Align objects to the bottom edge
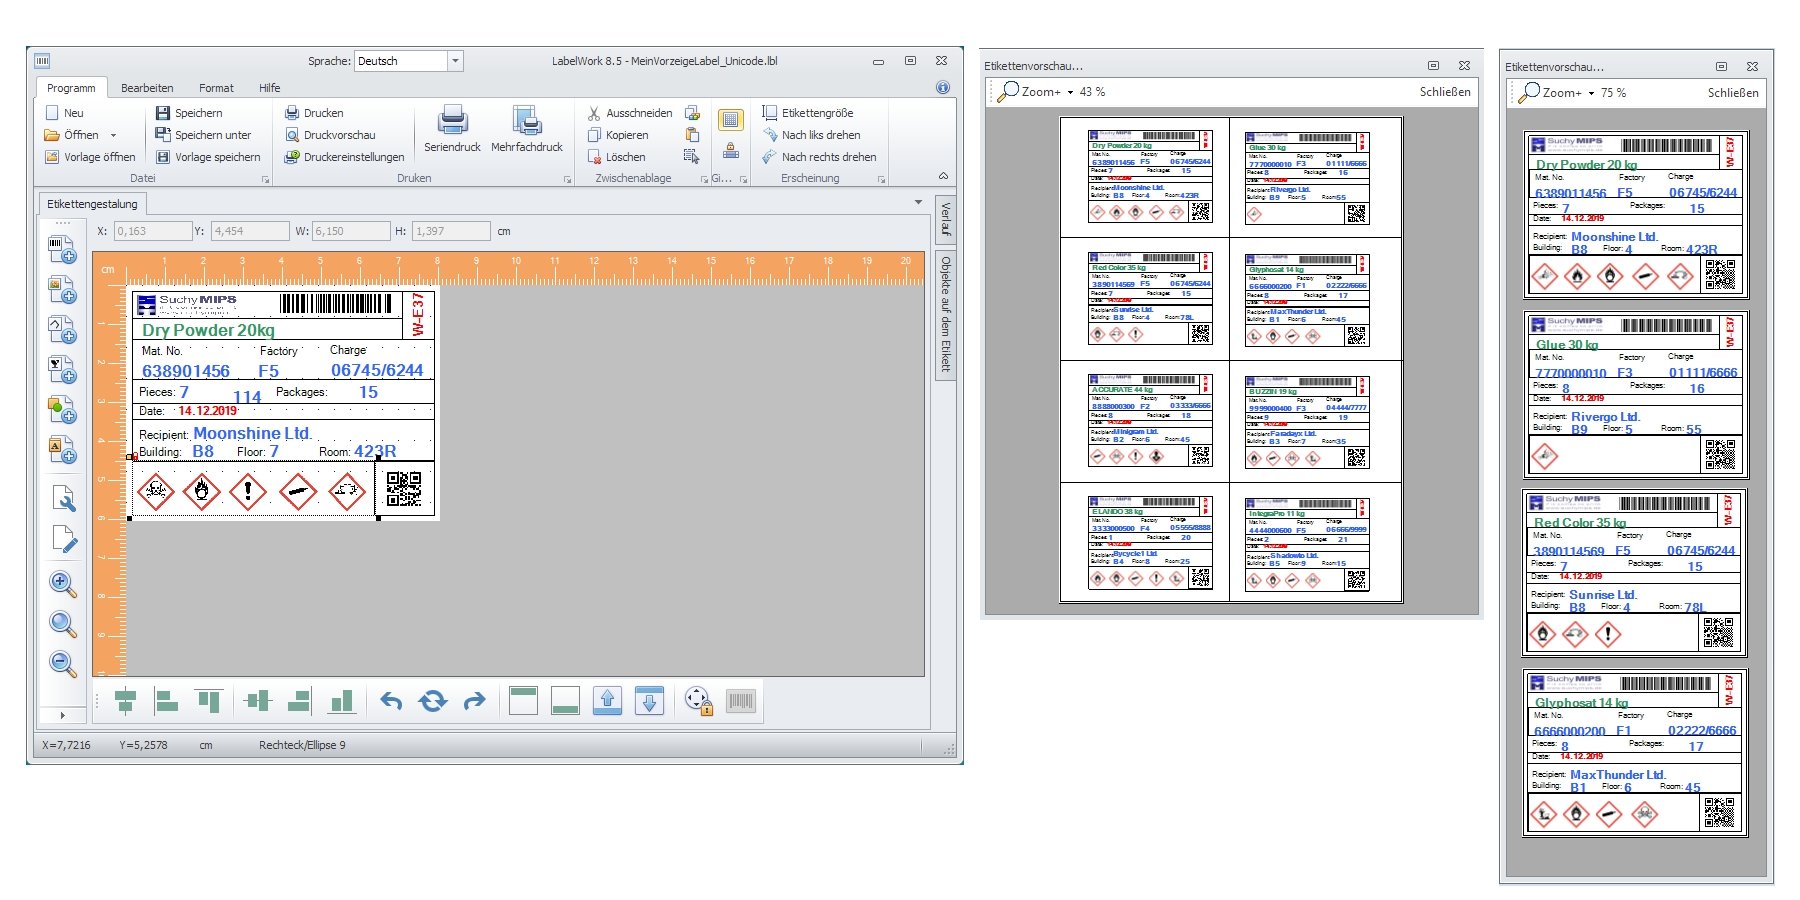 point(341,701)
